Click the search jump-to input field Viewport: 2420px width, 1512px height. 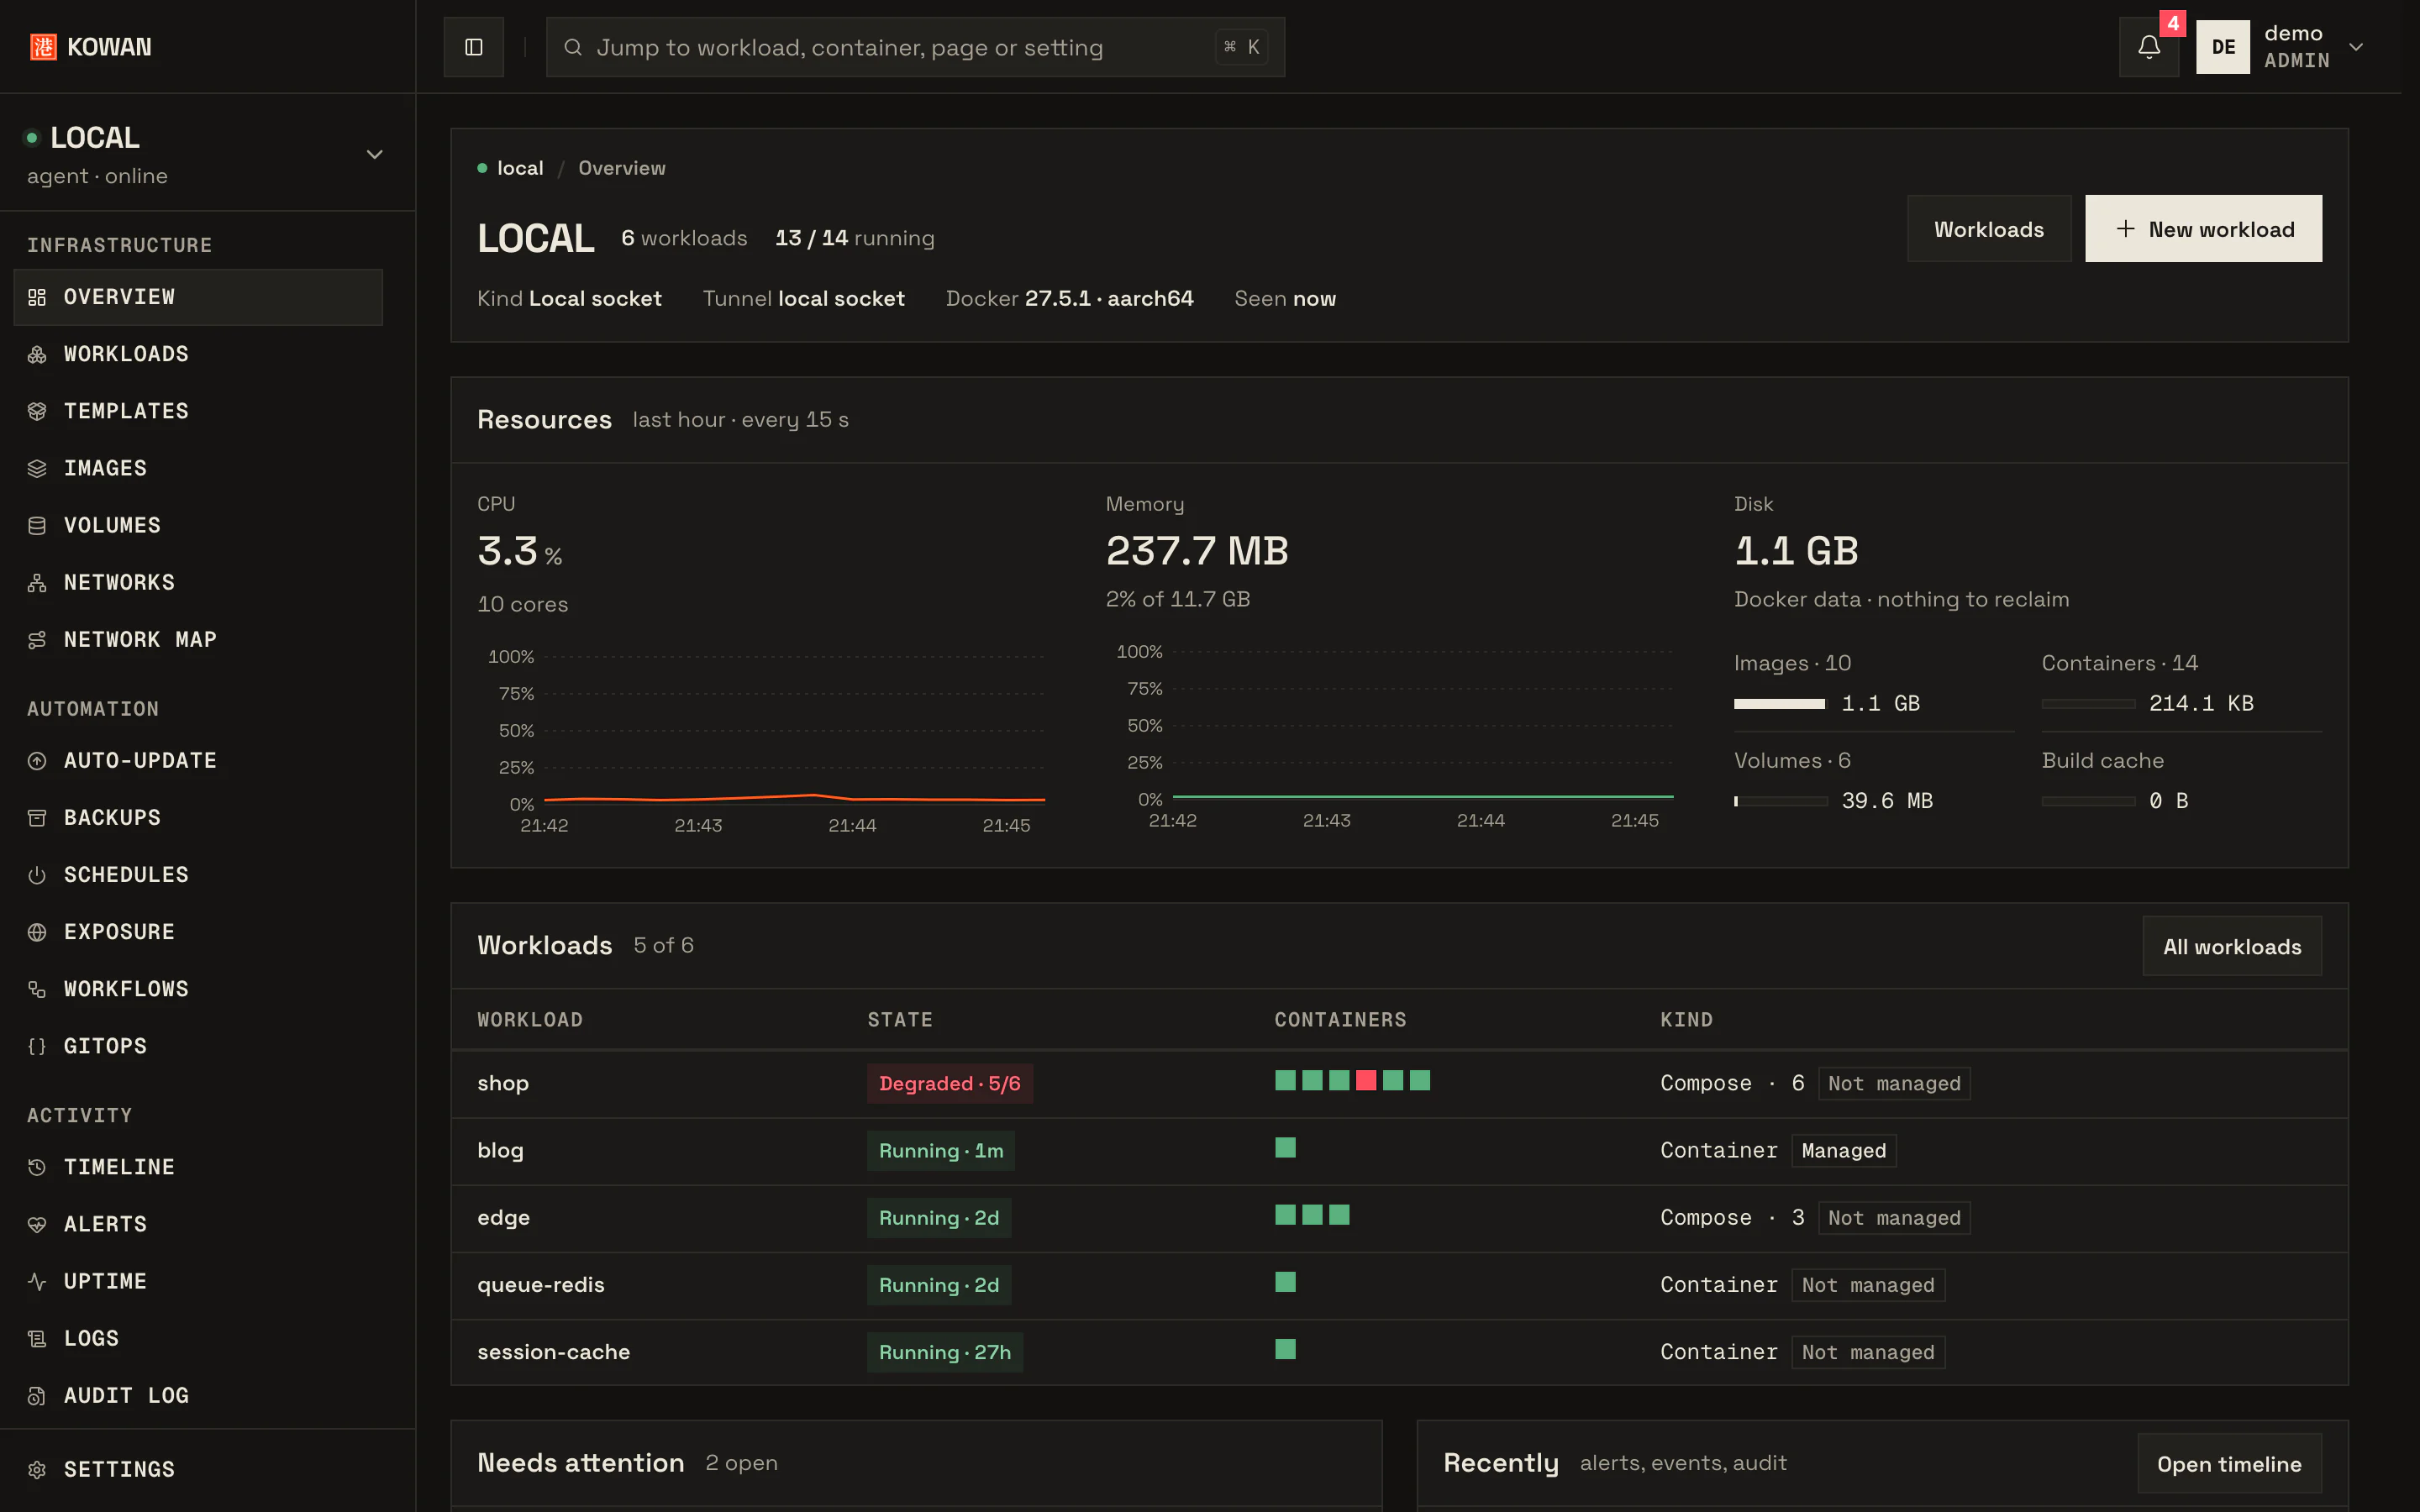tap(915, 47)
